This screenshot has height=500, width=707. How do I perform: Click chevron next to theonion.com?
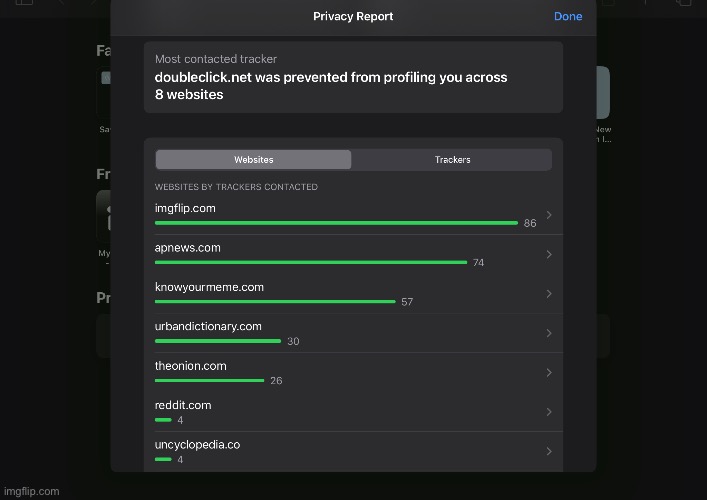pos(549,373)
